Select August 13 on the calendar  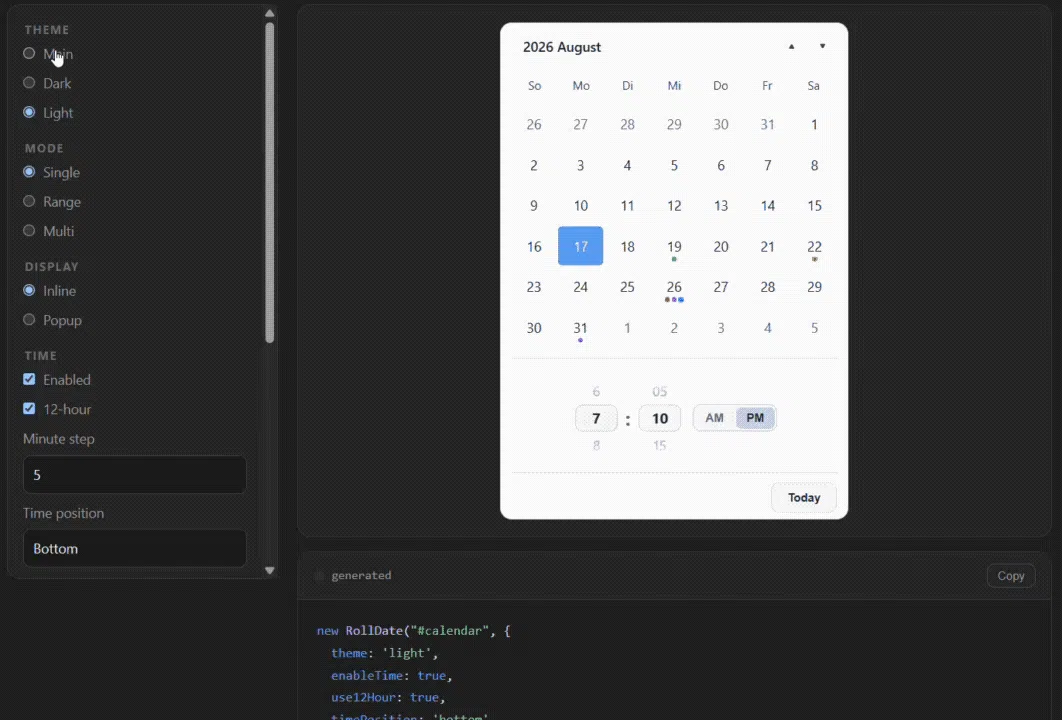721,206
